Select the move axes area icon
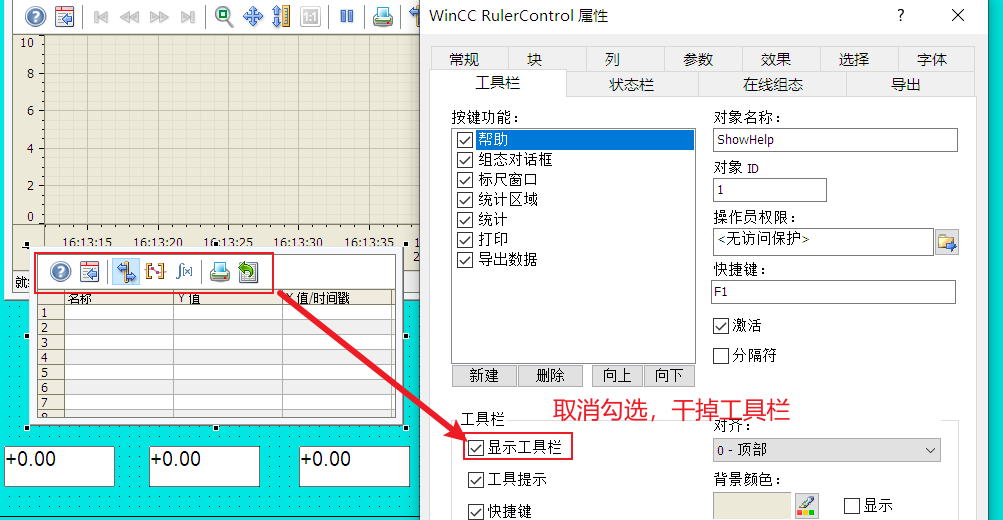Screen dimensions: 1003x520 (x=253, y=16)
